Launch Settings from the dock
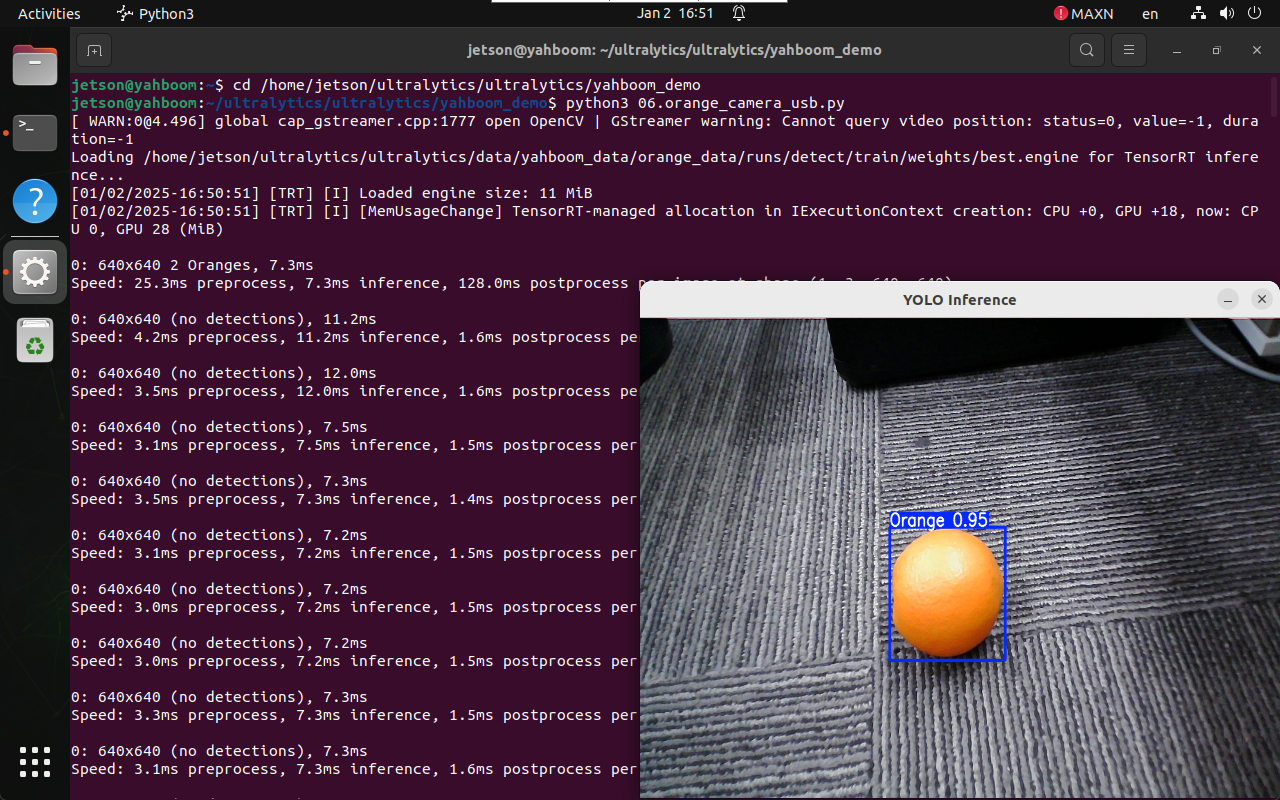This screenshot has width=1280, height=800. pyautogui.click(x=35, y=272)
